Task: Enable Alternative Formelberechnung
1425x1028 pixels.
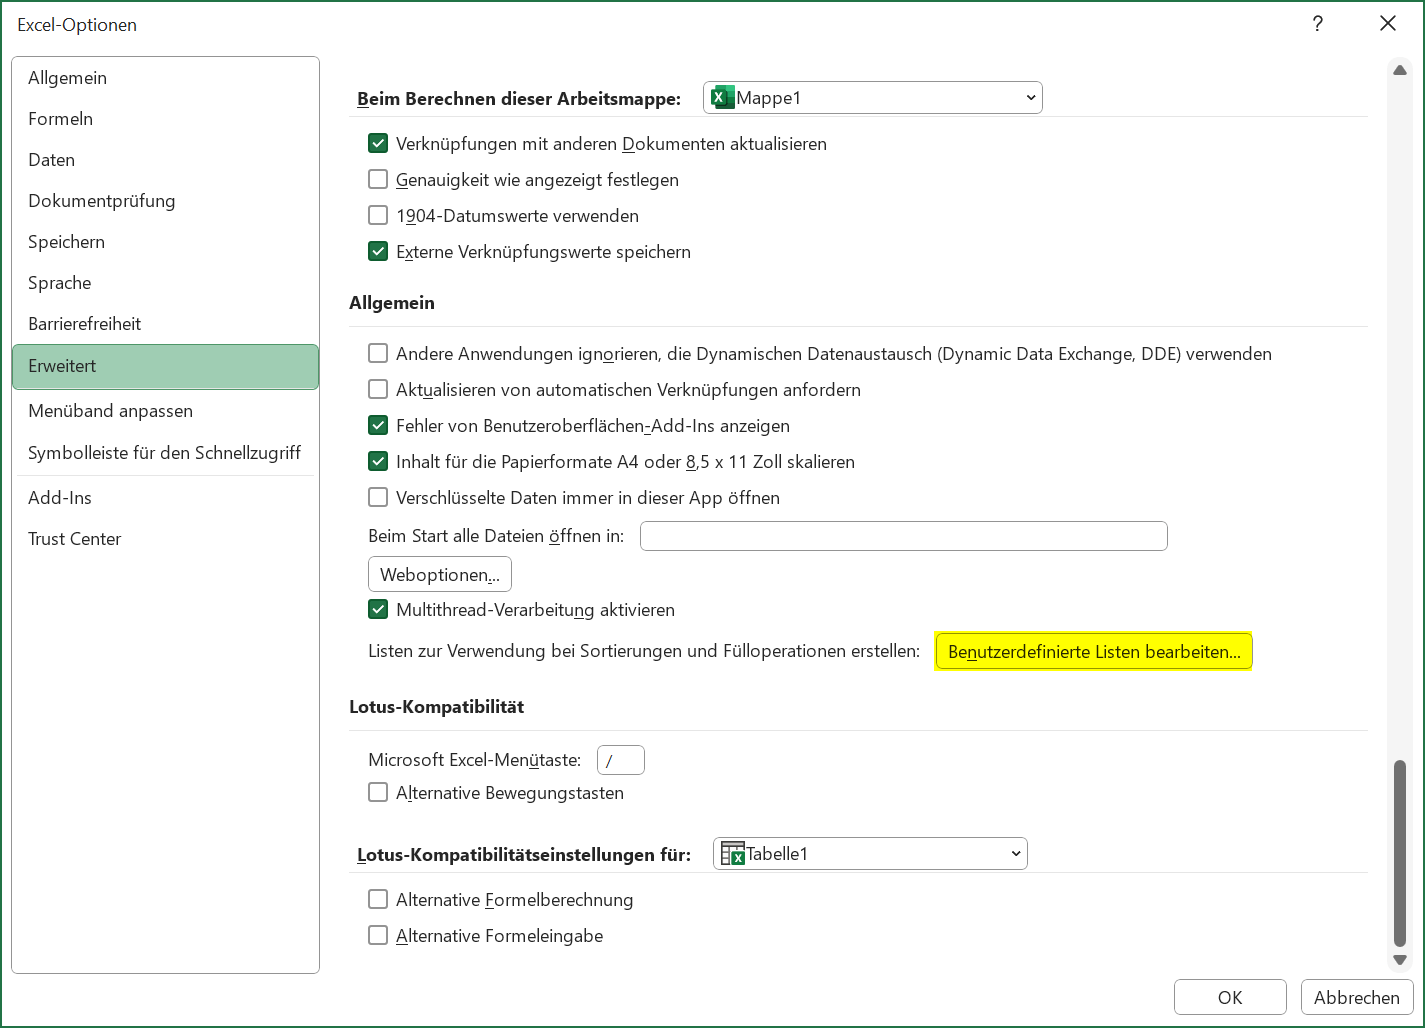Action: pyautogui.click(x=378, y=899)
